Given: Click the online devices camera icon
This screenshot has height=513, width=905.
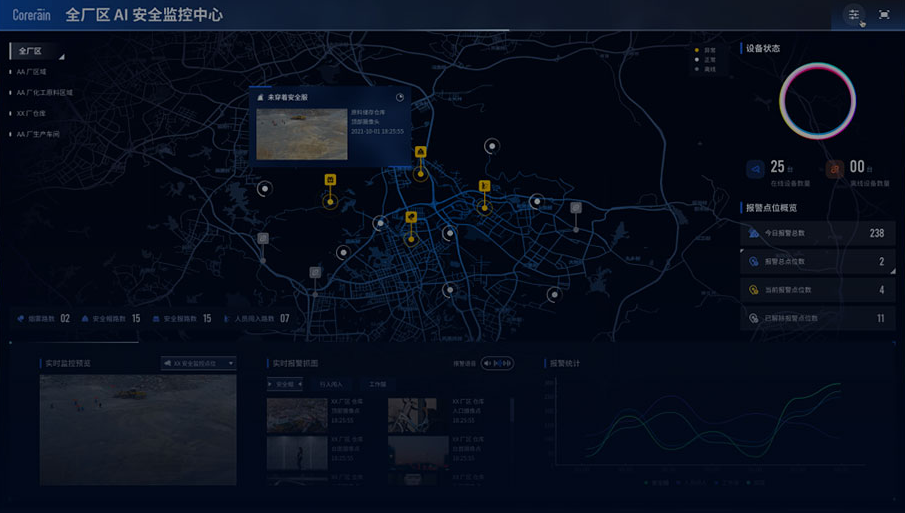Looking at the screenshot, I should pos(755,169).
